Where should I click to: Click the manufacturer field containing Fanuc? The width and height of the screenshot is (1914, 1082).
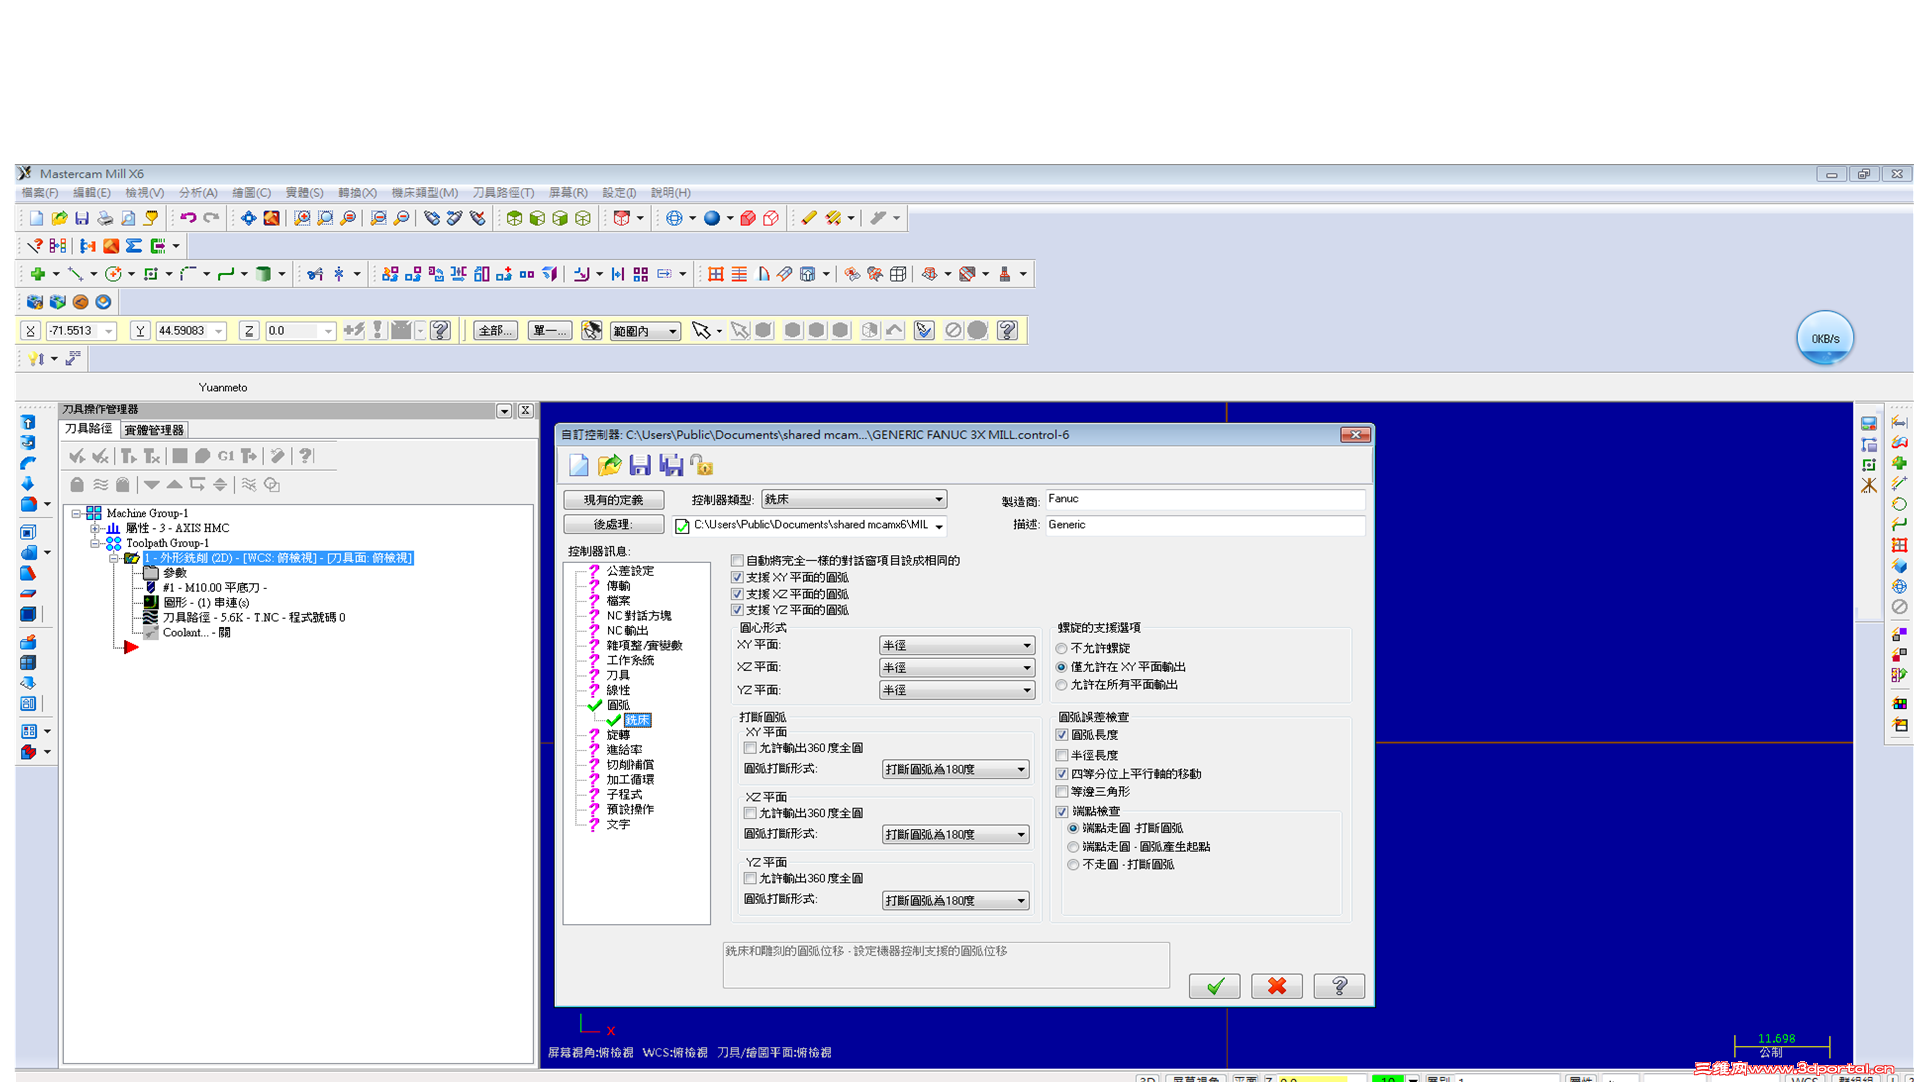pyautogui.click(x=1205, y=499)
